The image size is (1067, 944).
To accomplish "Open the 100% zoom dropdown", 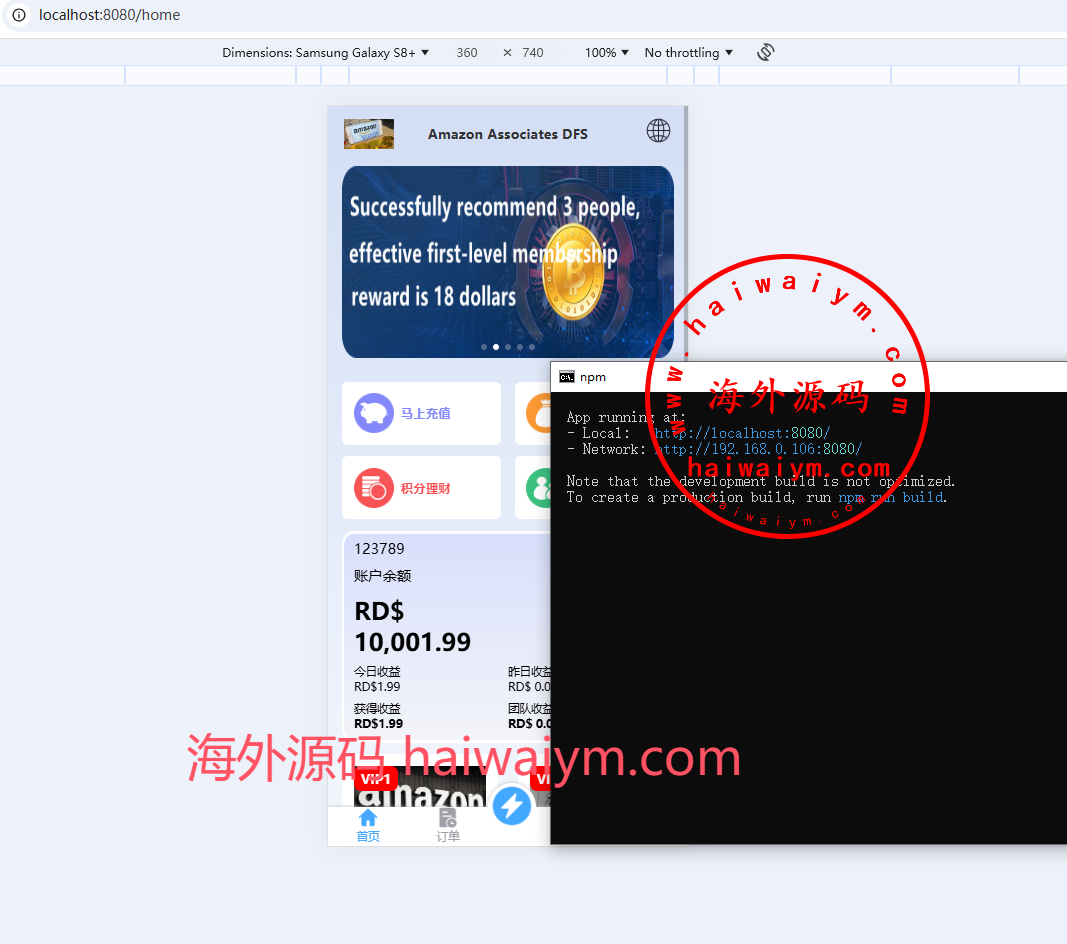I will coord(607,52).
